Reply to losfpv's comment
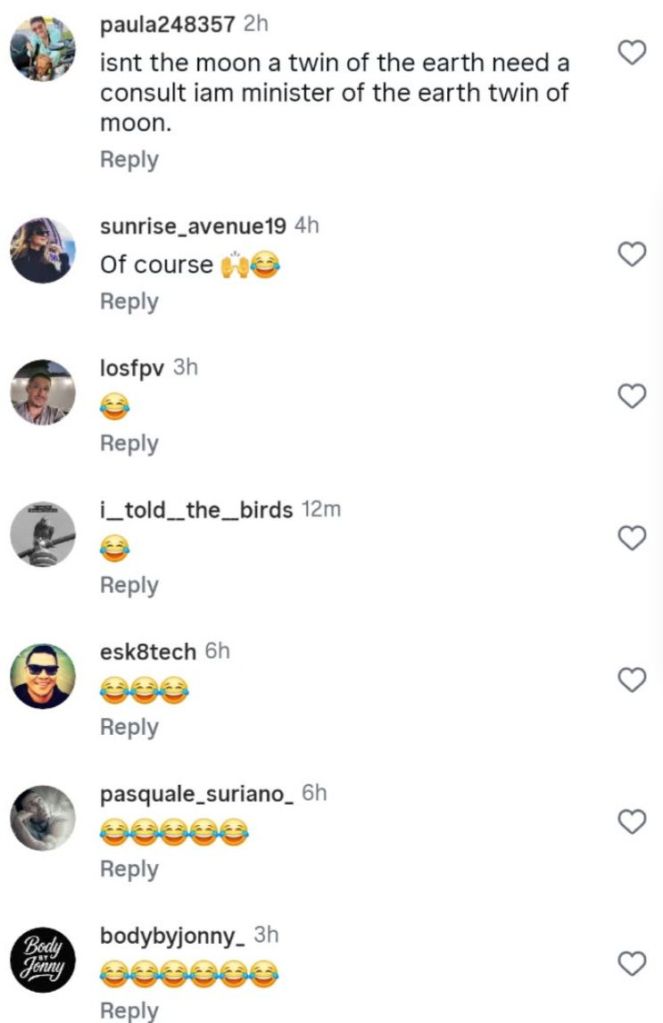663x1023 pixels. [x=129, y=444]
